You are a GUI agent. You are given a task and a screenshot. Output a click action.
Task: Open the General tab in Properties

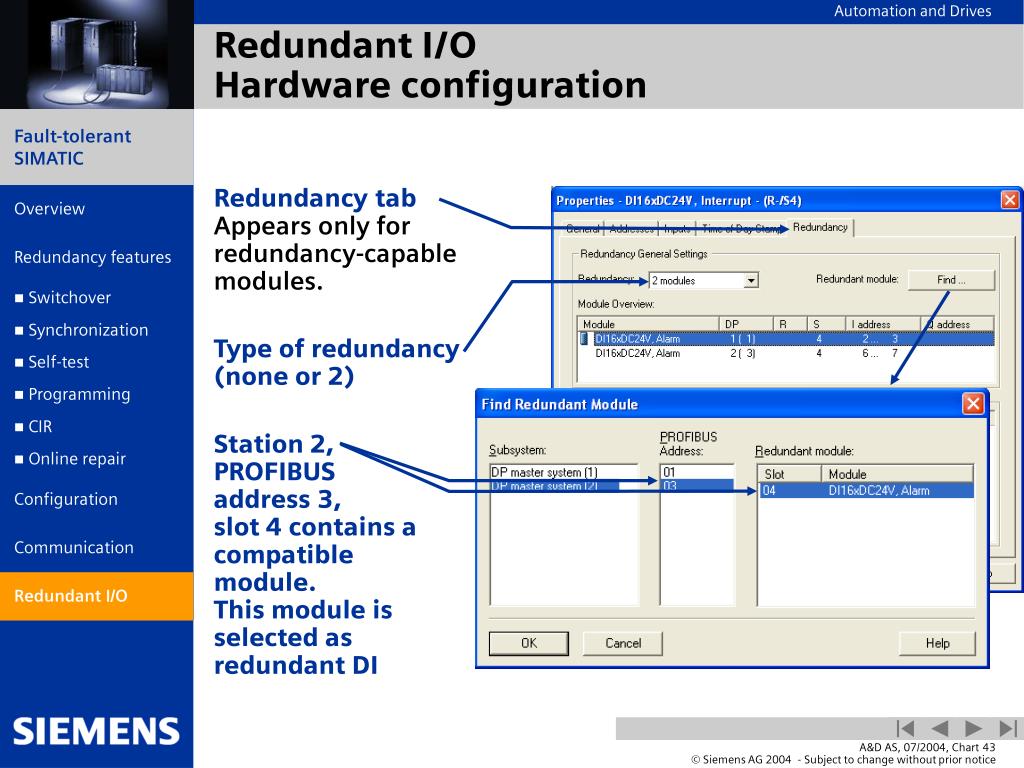[x=583, y=229]
